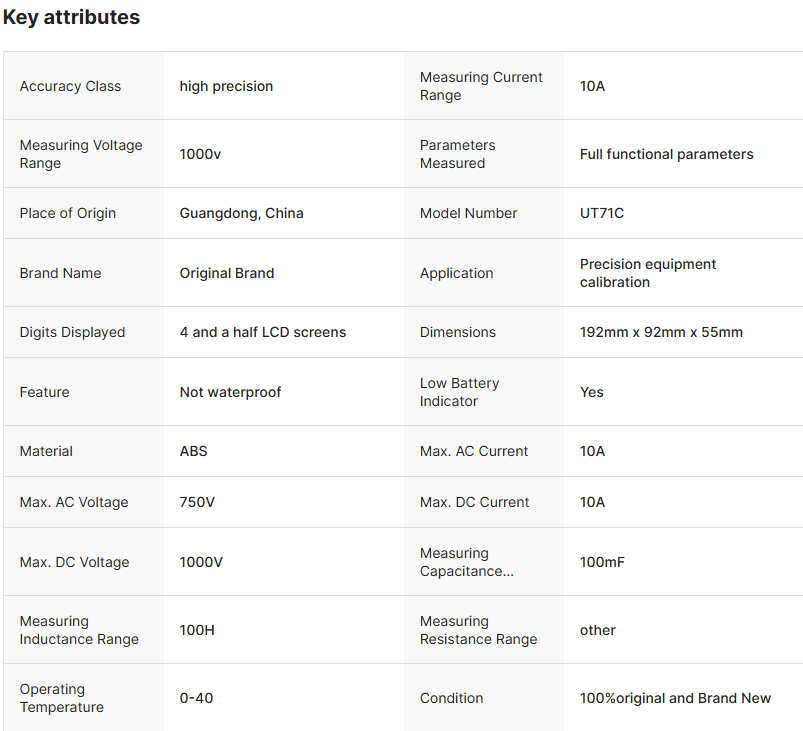
Task: Click the Guangdong, China origin value
Action: [241, 213]
